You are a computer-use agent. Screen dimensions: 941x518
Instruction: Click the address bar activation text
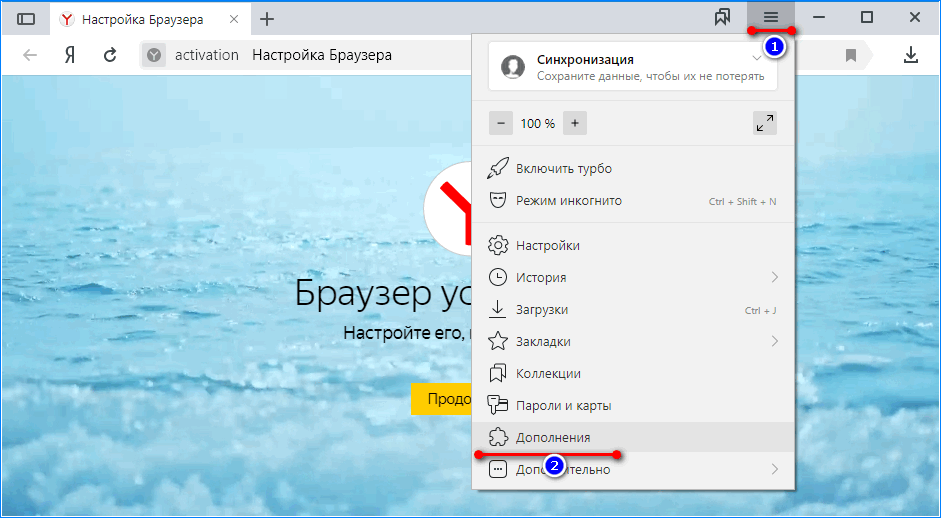coord(206,55)
